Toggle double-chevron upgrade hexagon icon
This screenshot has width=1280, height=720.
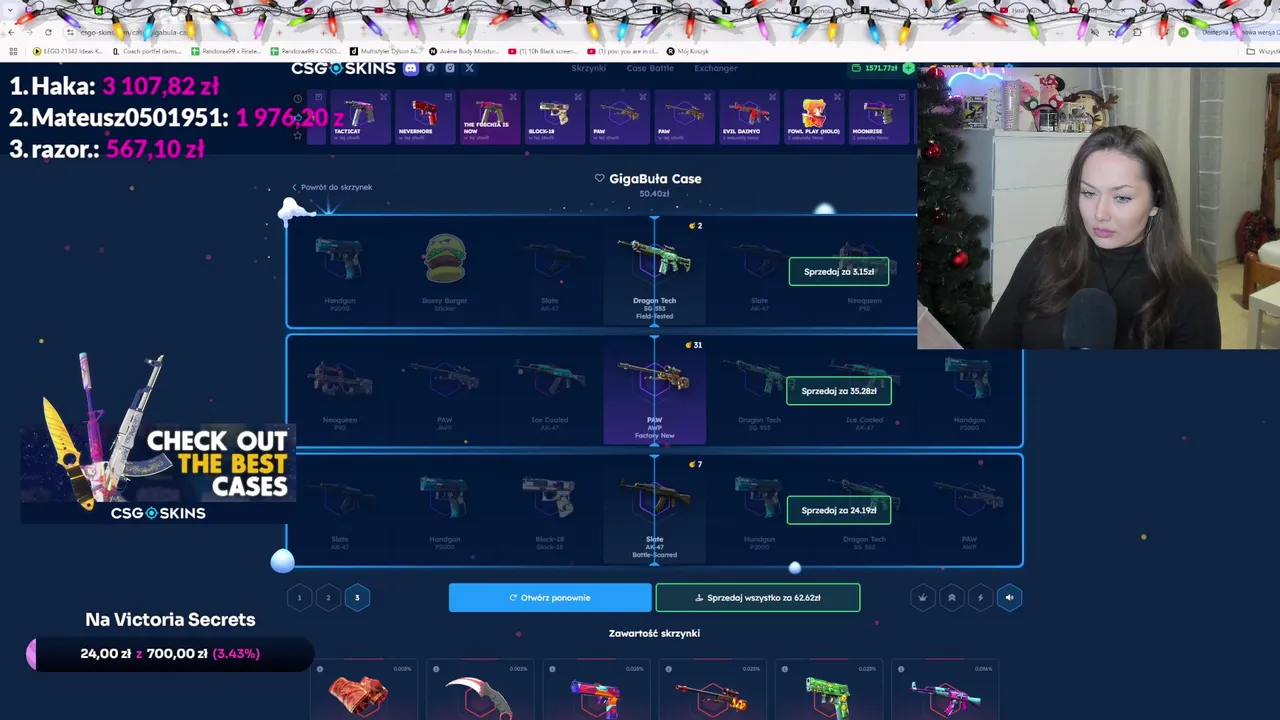point(951,598)
